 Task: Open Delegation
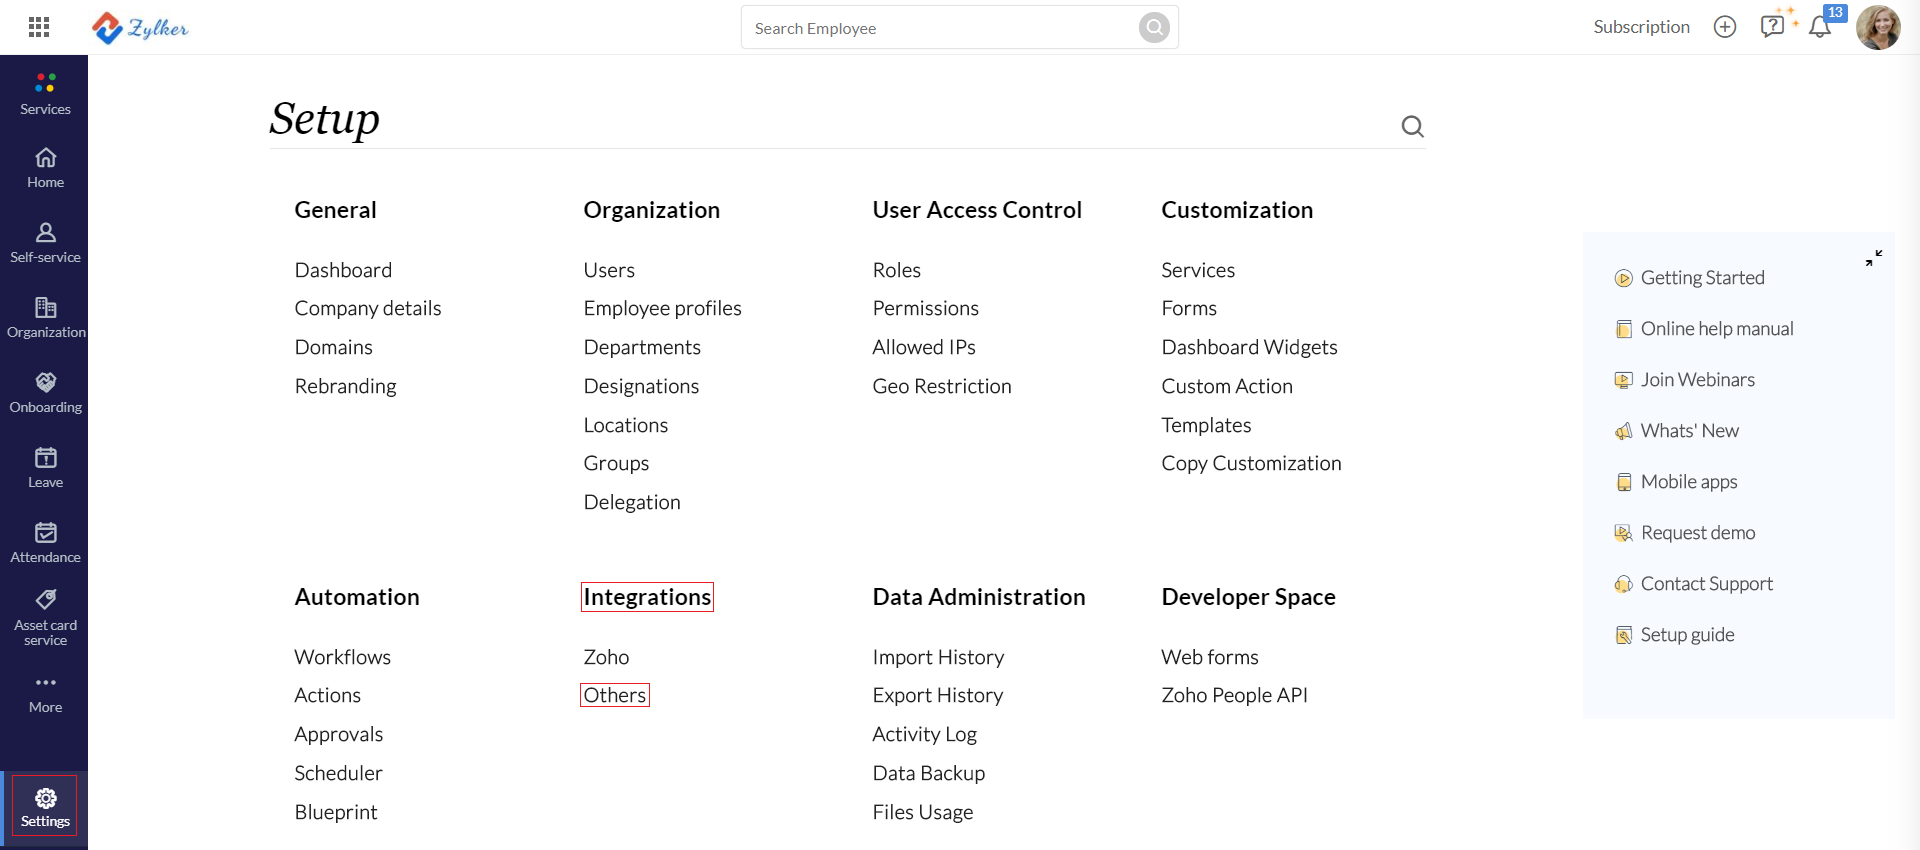point(632,503)
